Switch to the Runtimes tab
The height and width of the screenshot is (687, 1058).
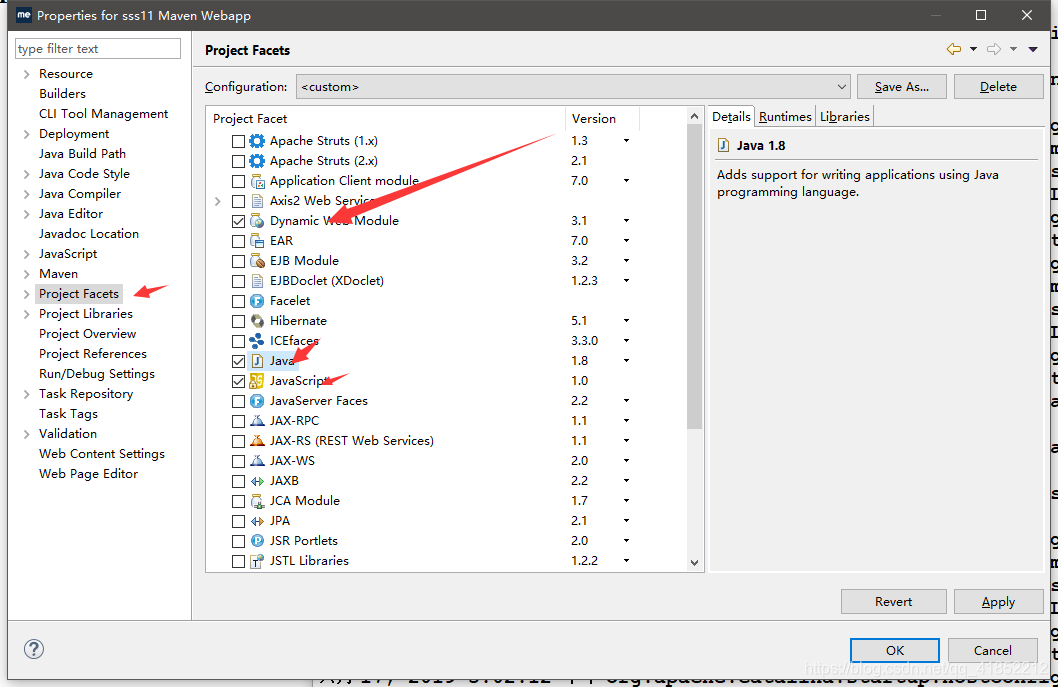pos(785,116)
